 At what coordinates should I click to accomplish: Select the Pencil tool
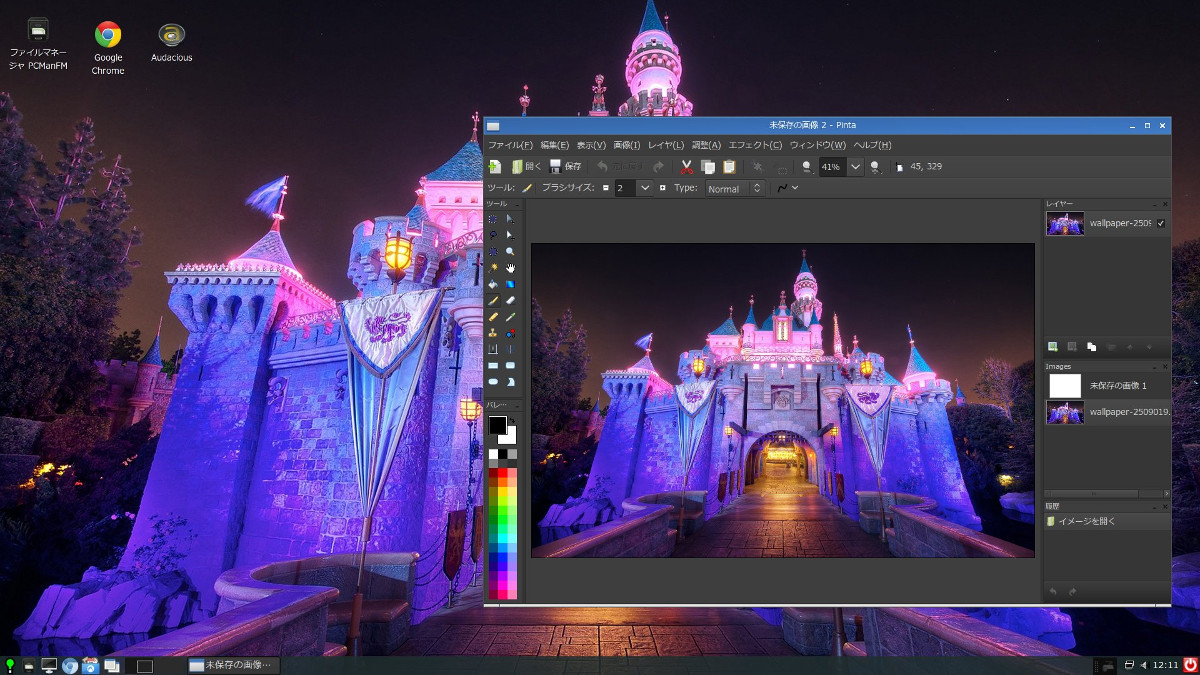pos(493,317)
